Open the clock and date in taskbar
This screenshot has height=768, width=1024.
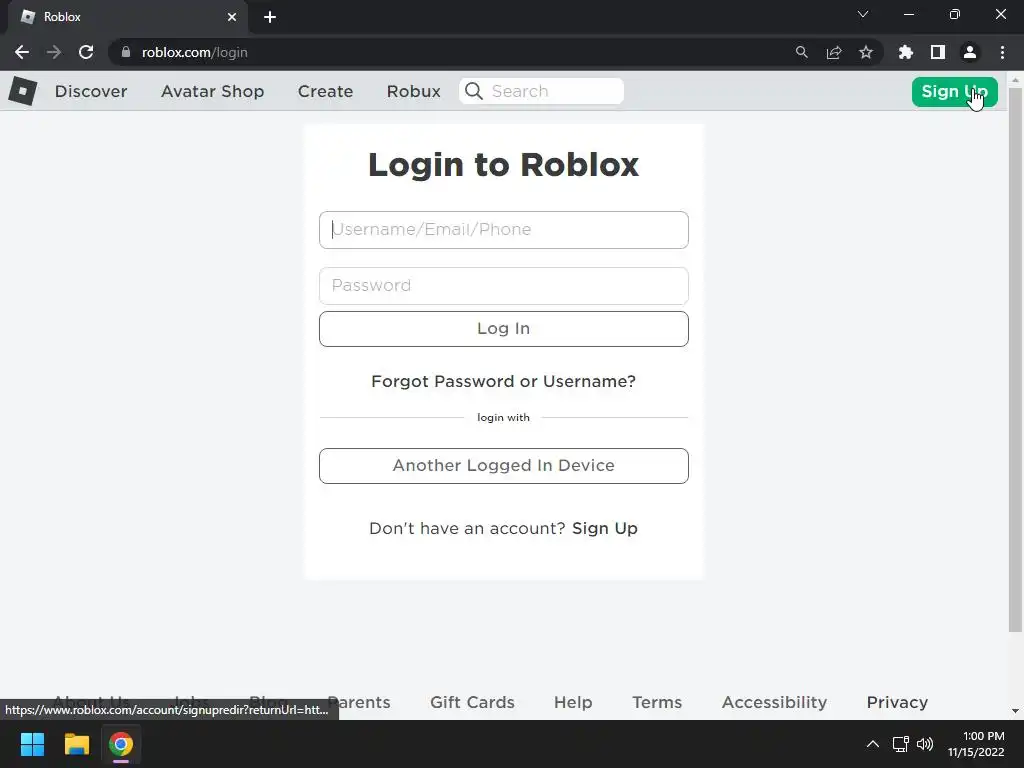tap(976, 744)
